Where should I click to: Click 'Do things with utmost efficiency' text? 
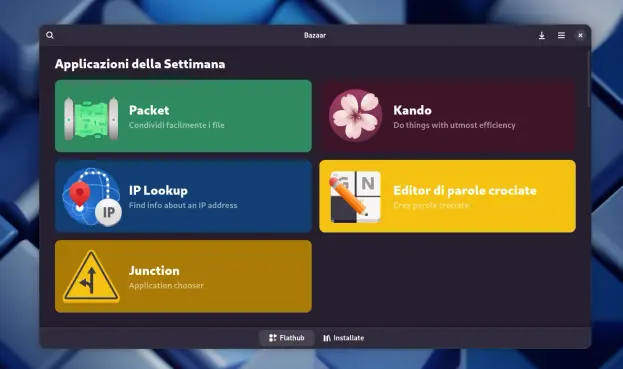click(x=454, y=125)
